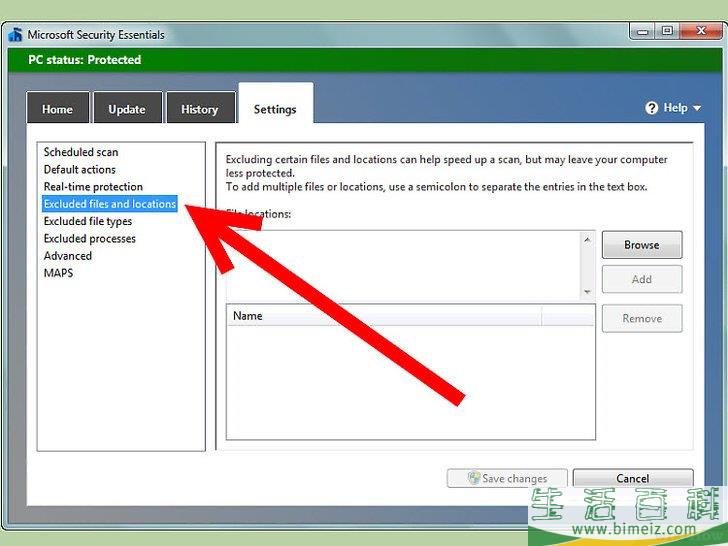728x546 pixels.
Task: Minimize the Security Essentials window
Action: click(643, 32)
